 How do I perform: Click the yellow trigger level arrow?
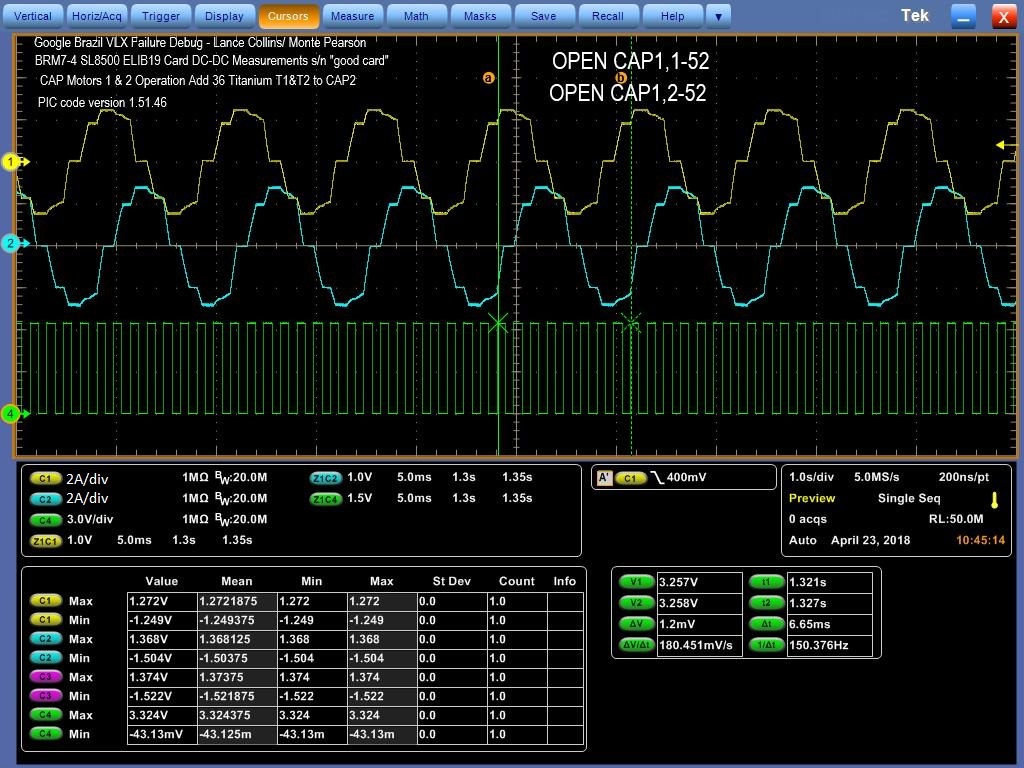pos(1000,146)
